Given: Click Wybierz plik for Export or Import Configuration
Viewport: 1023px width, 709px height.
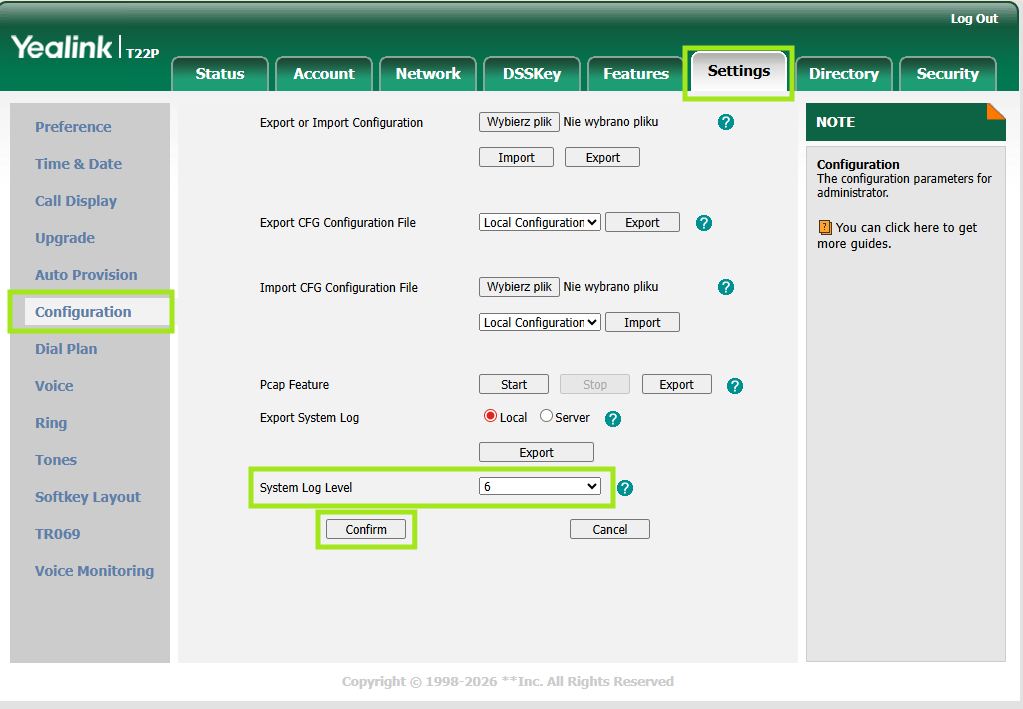Looking at the screenshot, I should point(519,122).
